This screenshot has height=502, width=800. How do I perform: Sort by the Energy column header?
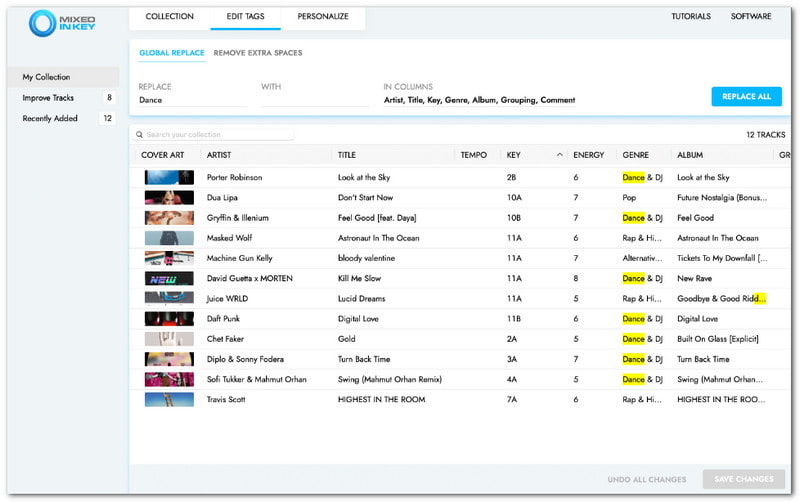[588, 155]
